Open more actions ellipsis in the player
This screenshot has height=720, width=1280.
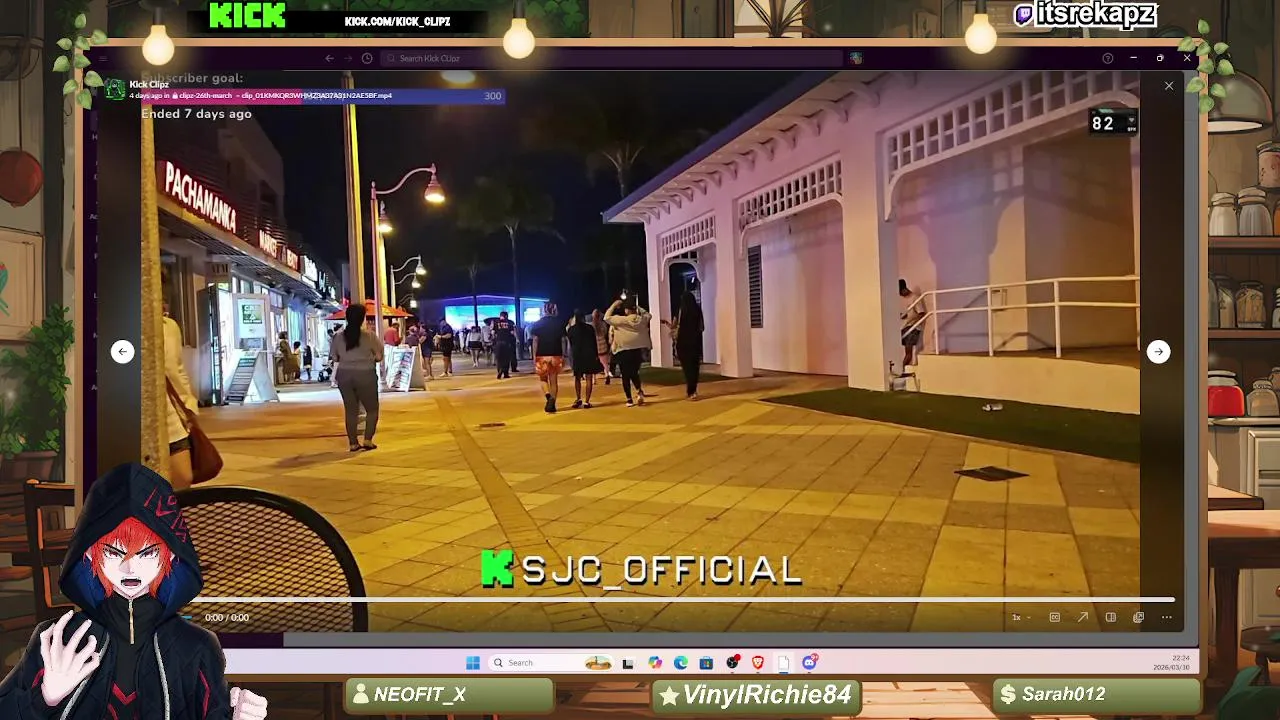(1166, 617)
